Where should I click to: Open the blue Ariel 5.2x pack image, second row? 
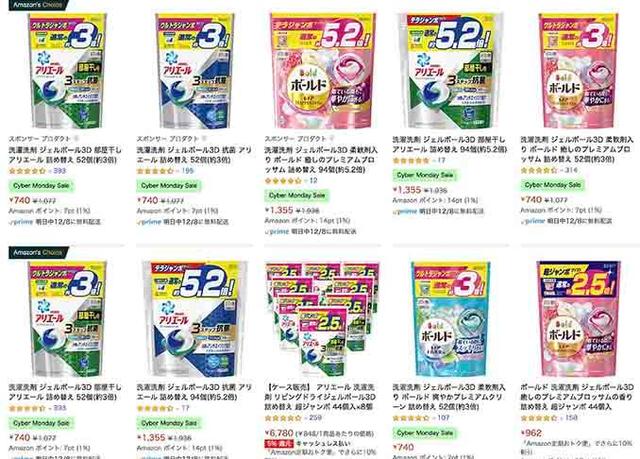195,319
